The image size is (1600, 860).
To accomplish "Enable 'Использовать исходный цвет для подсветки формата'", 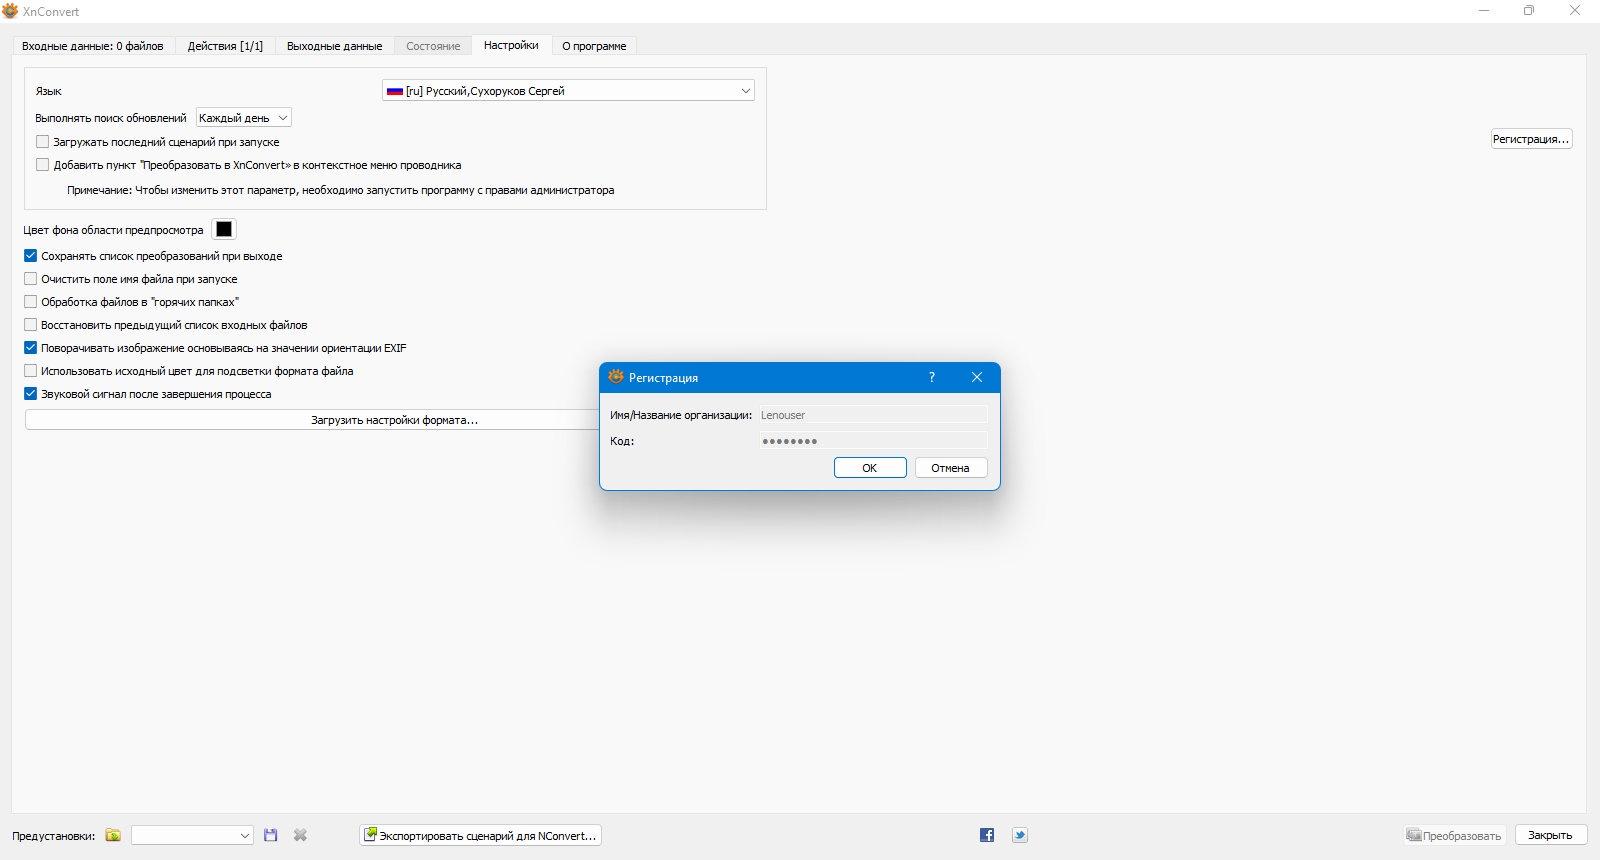I will pyautogui.click(x=30, y=371).
